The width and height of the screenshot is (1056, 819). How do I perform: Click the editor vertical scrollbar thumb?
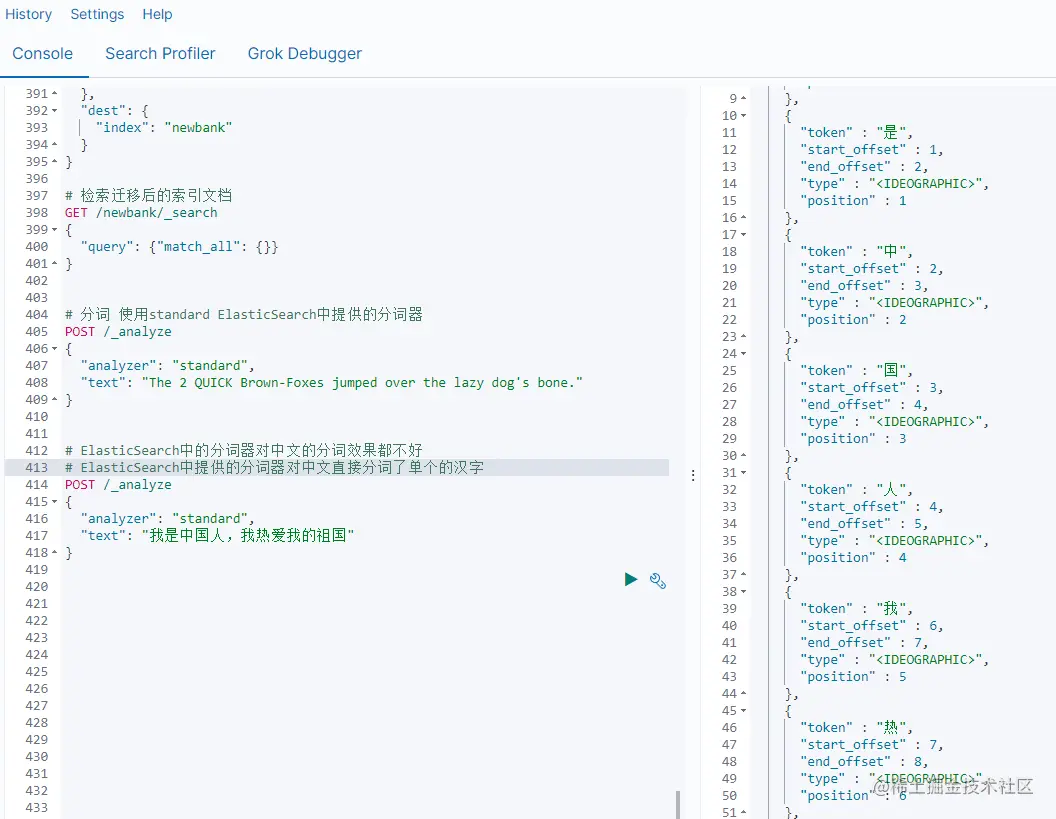pos(678,804)
